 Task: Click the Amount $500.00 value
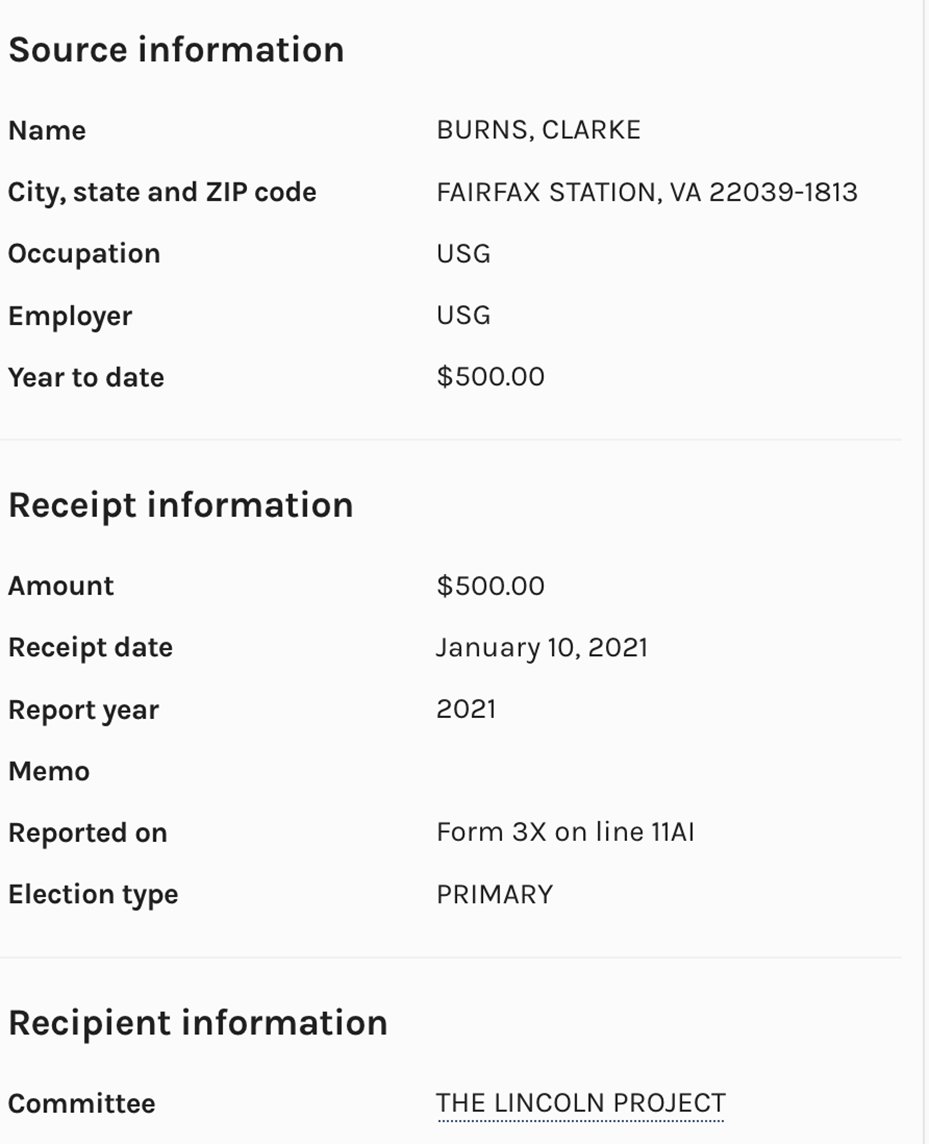point(490,586)
